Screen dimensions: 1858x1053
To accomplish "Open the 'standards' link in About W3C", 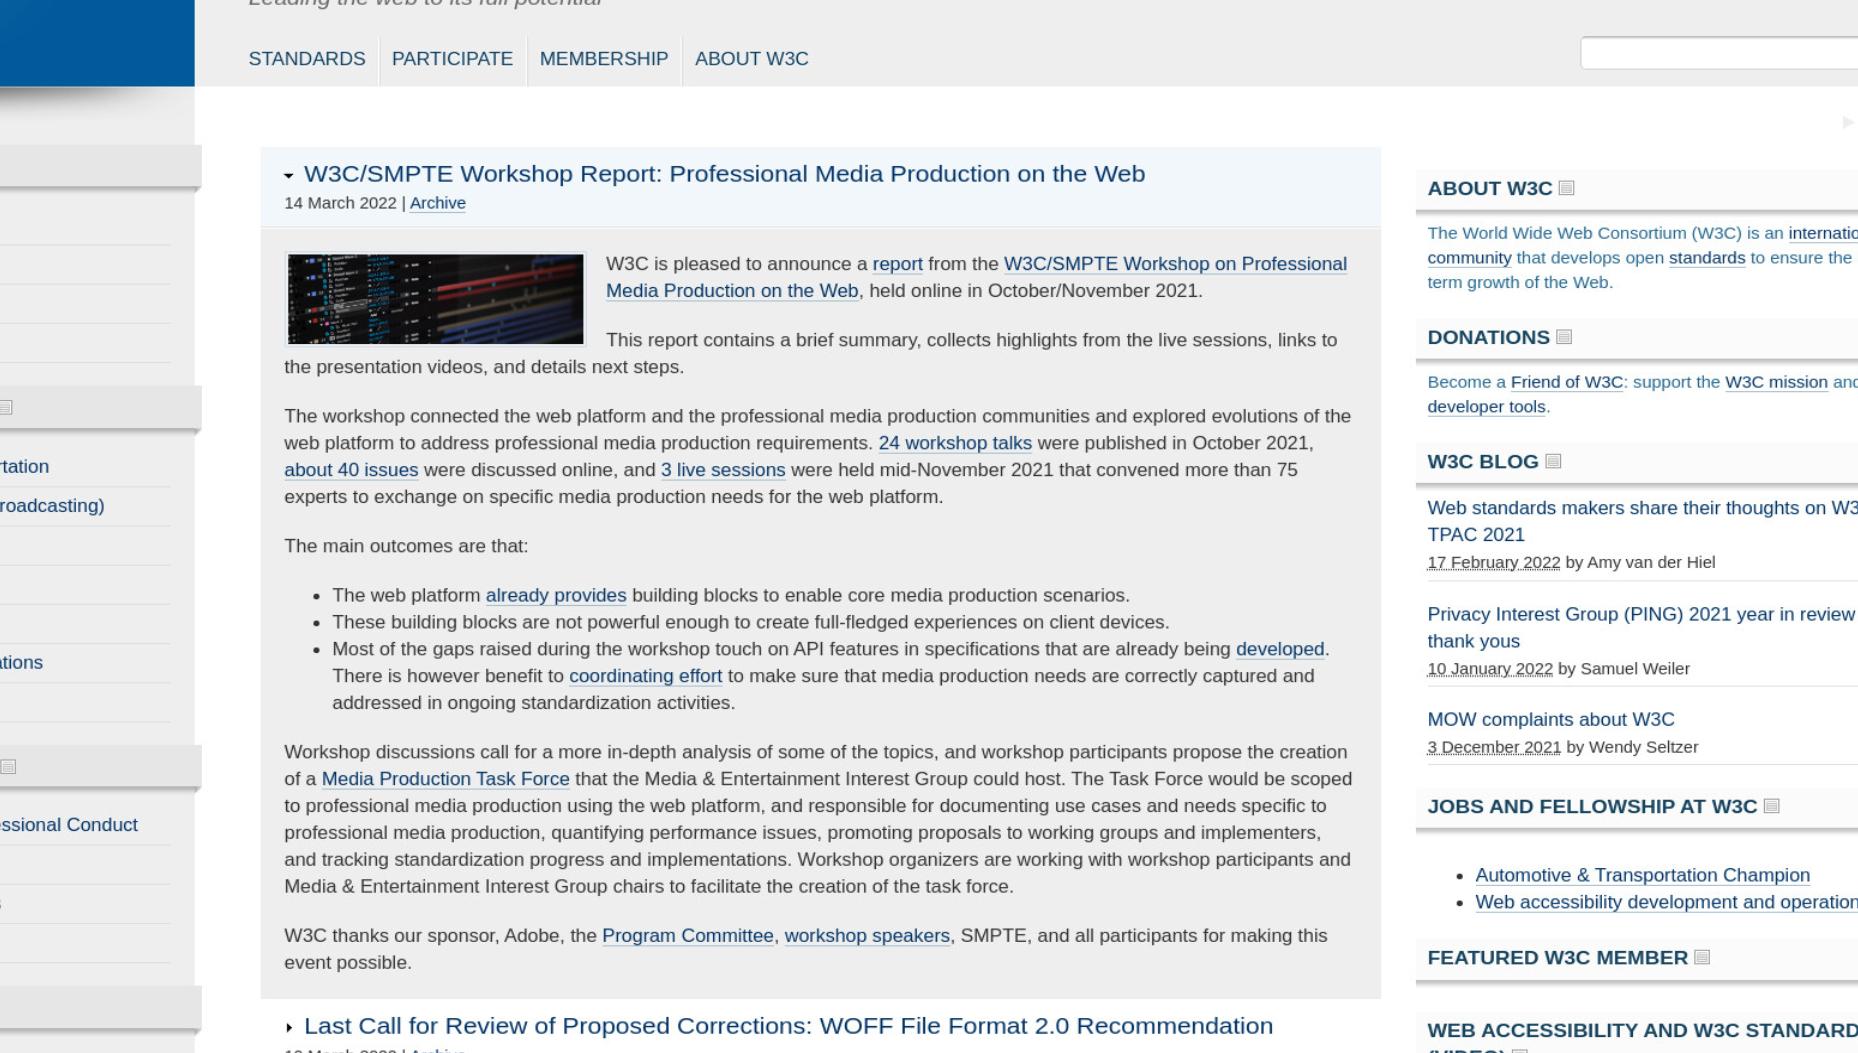I will [1707, 258].
